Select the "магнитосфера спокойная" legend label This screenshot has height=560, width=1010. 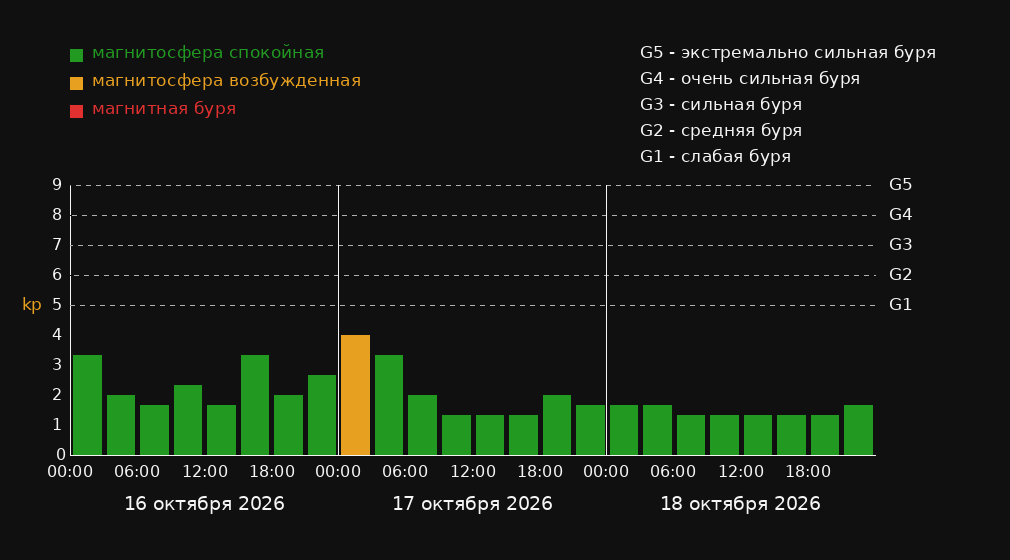click(208, 53)
